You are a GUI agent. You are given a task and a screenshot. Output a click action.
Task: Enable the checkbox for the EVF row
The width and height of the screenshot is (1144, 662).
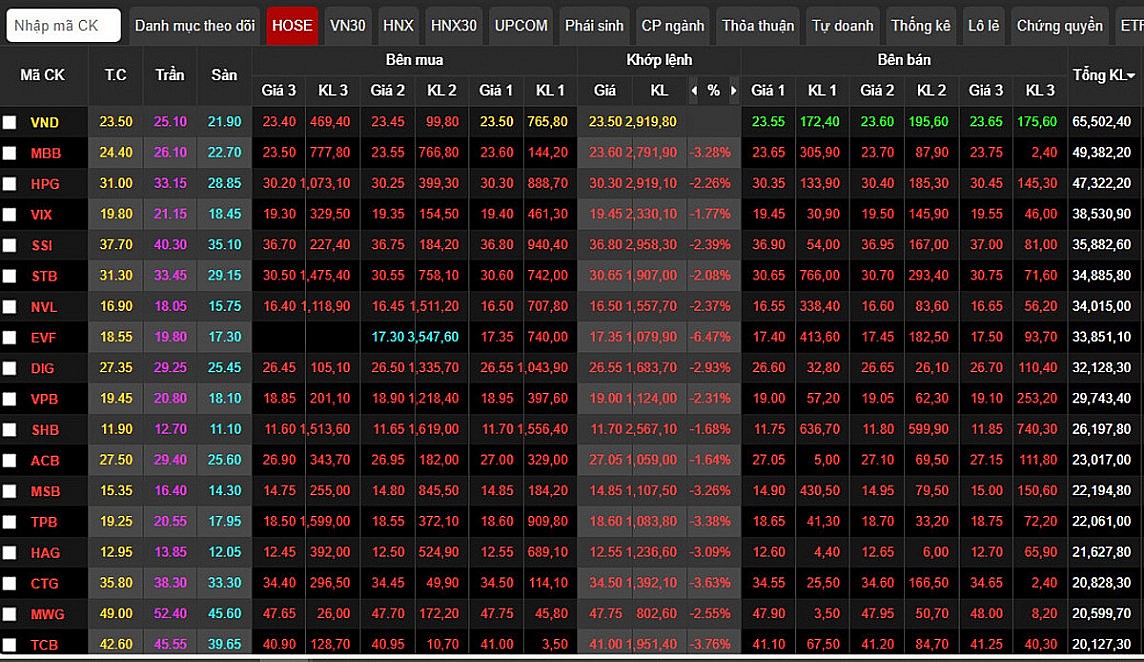(x=10, y=338)
